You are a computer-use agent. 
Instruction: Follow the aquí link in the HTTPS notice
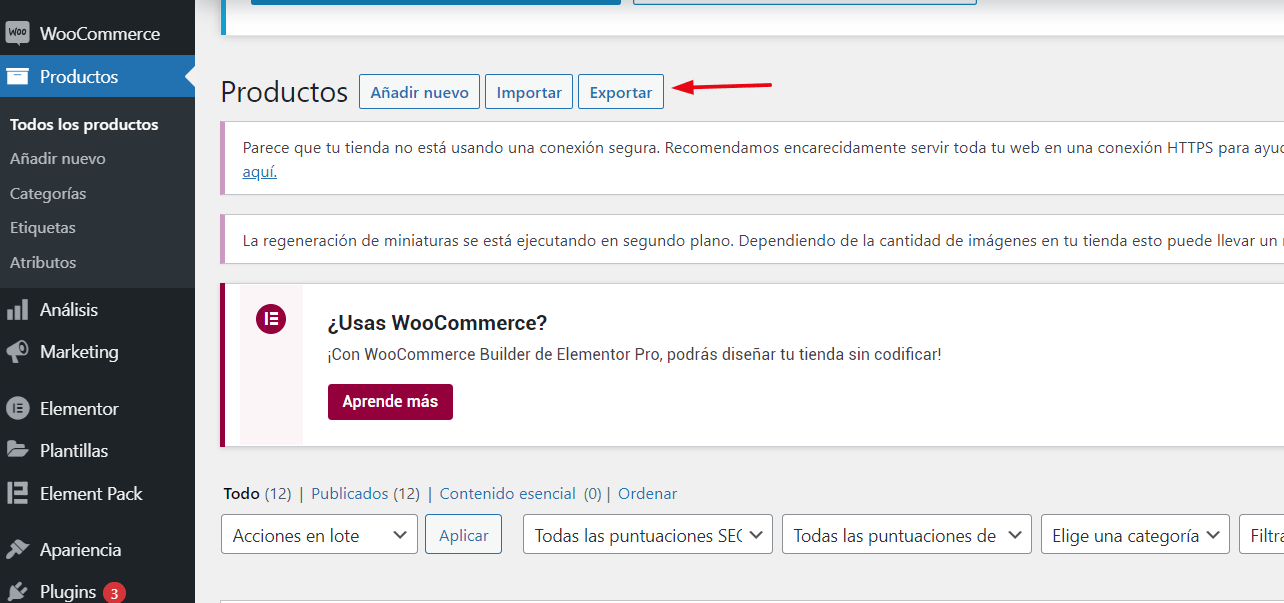pos(260,172)
